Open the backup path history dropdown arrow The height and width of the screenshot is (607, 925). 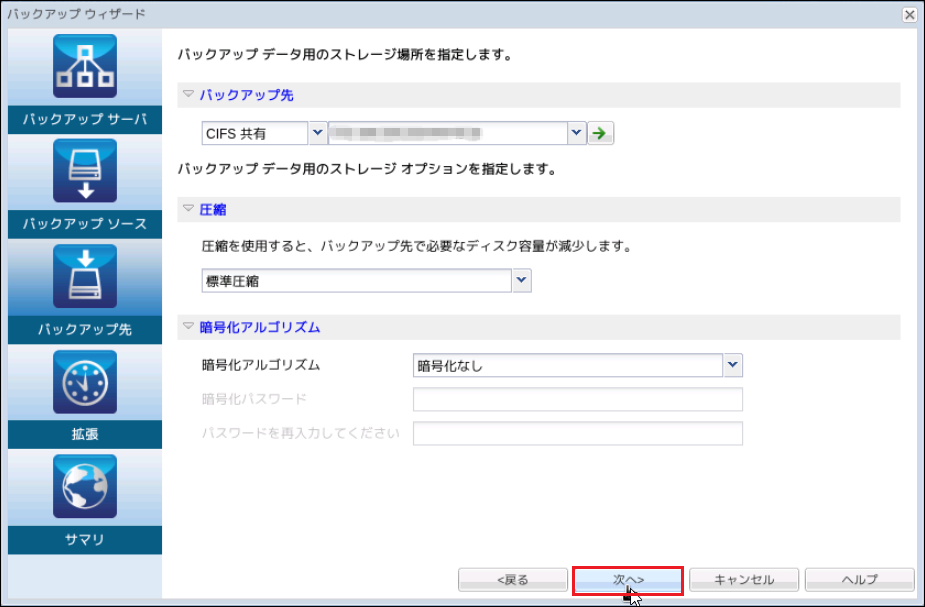coord(576,133)
